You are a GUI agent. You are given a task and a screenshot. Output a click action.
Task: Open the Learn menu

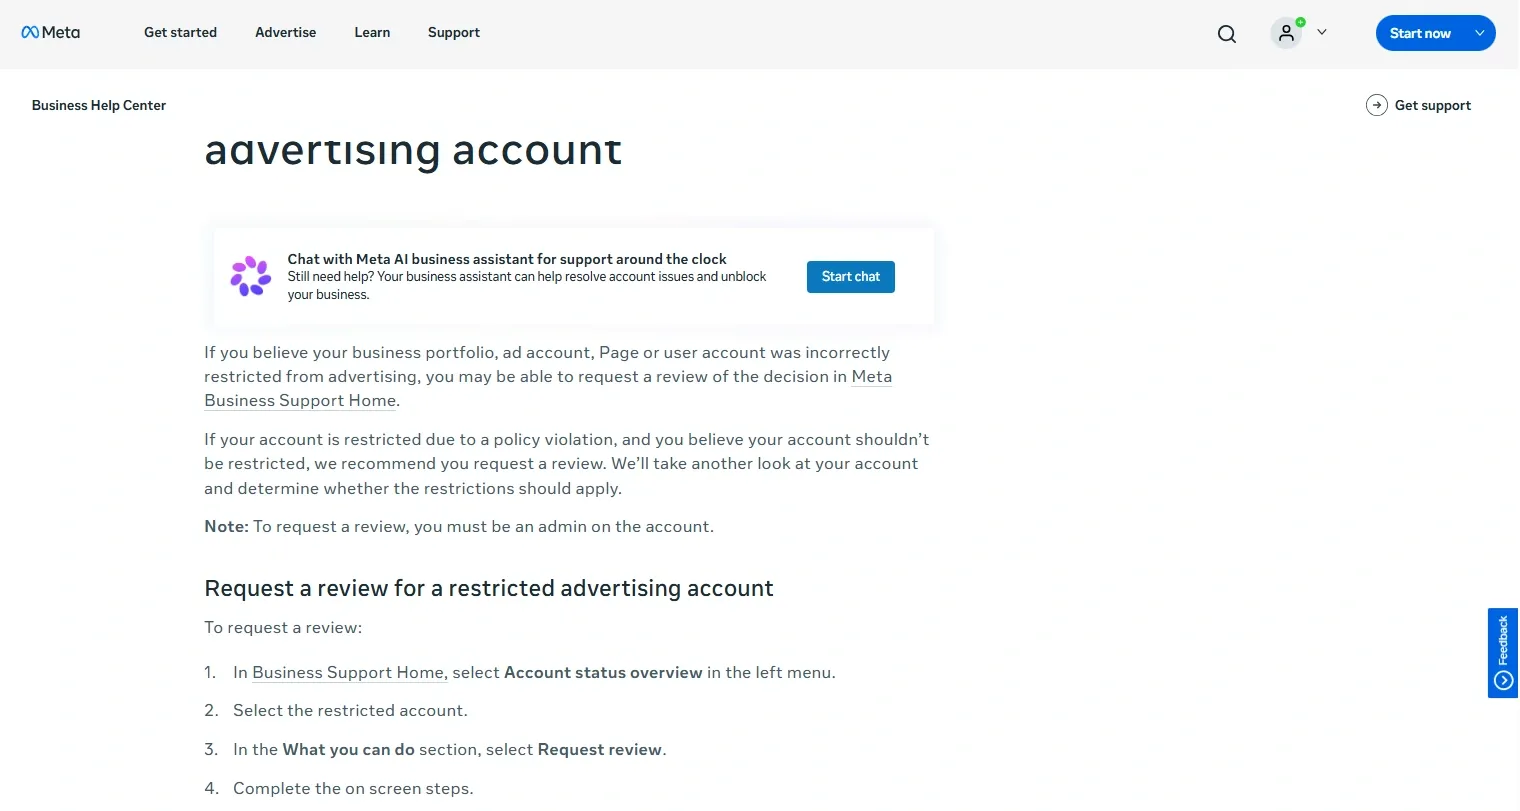point(372,33)
